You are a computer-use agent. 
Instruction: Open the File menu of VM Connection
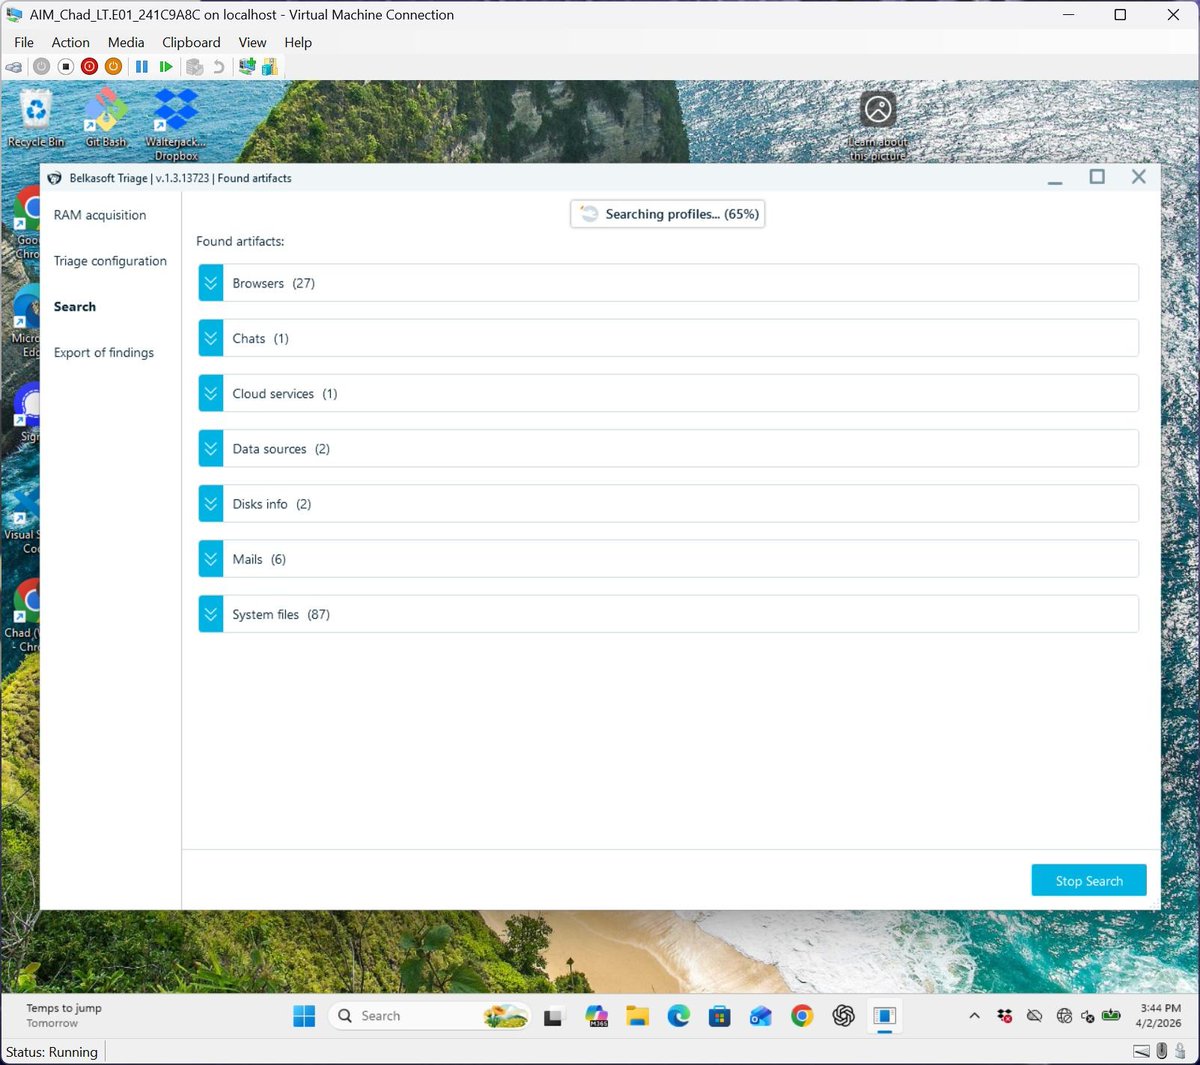(x=24, y=42)
